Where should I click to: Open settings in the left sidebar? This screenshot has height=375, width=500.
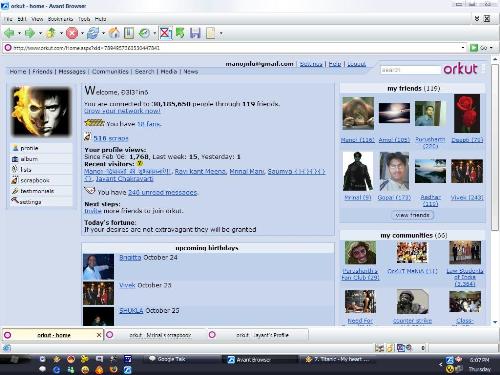pos(41,202)
